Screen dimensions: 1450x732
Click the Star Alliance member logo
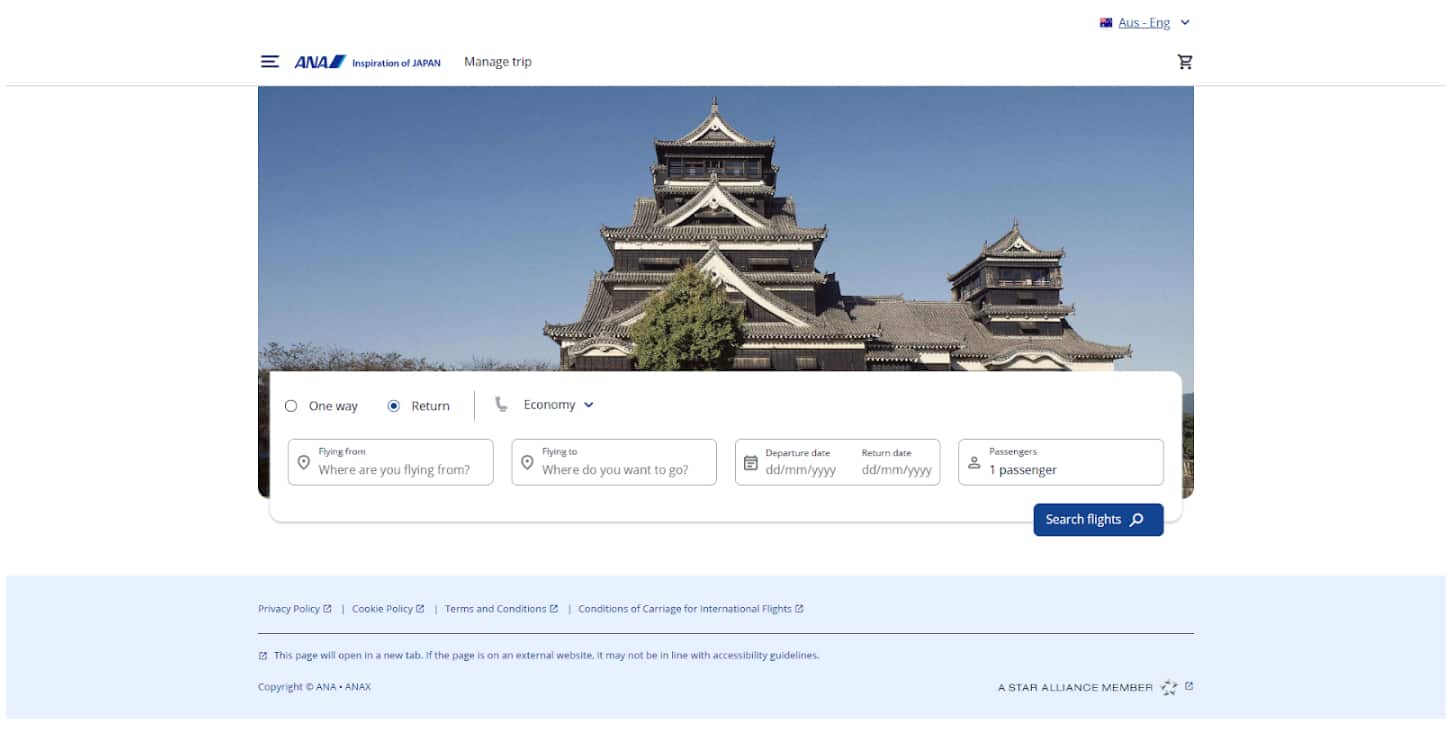[1168, 687]
